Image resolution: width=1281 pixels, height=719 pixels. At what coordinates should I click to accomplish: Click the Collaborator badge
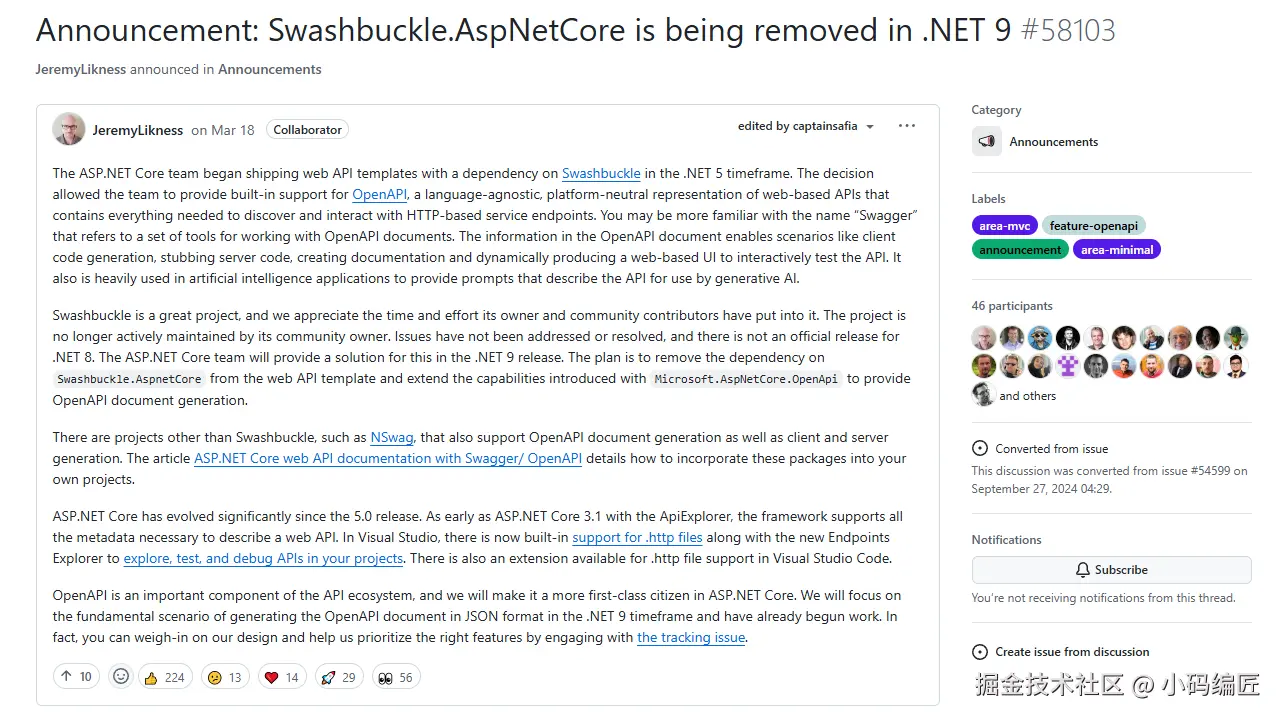[x=307, y=130]
